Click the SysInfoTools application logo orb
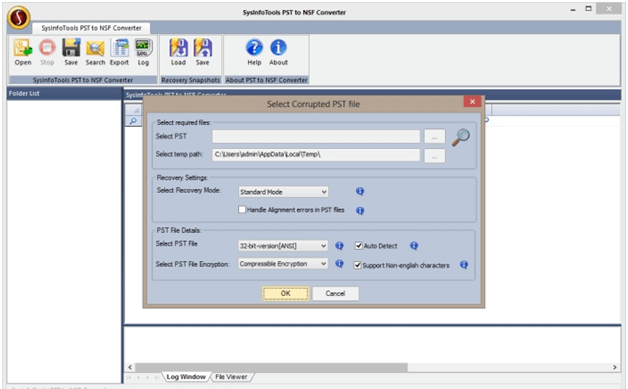The width and height of the screenshot is (628, 389). 19,18
